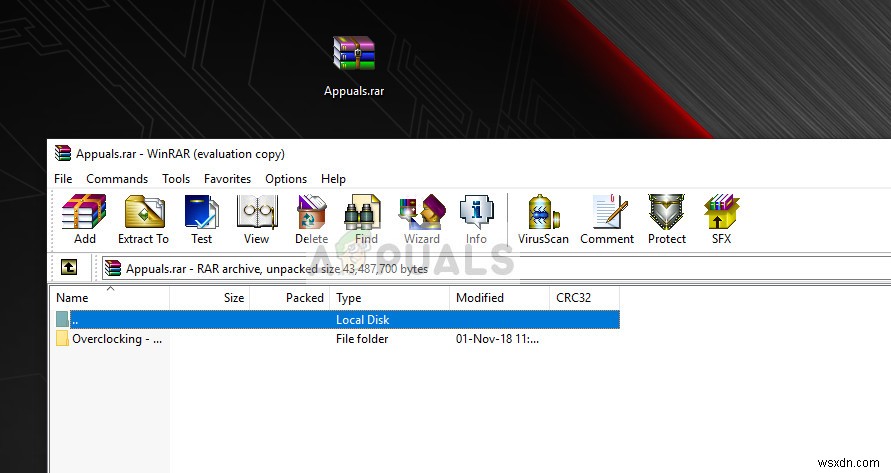Open the View file tool

coord(257,219)
